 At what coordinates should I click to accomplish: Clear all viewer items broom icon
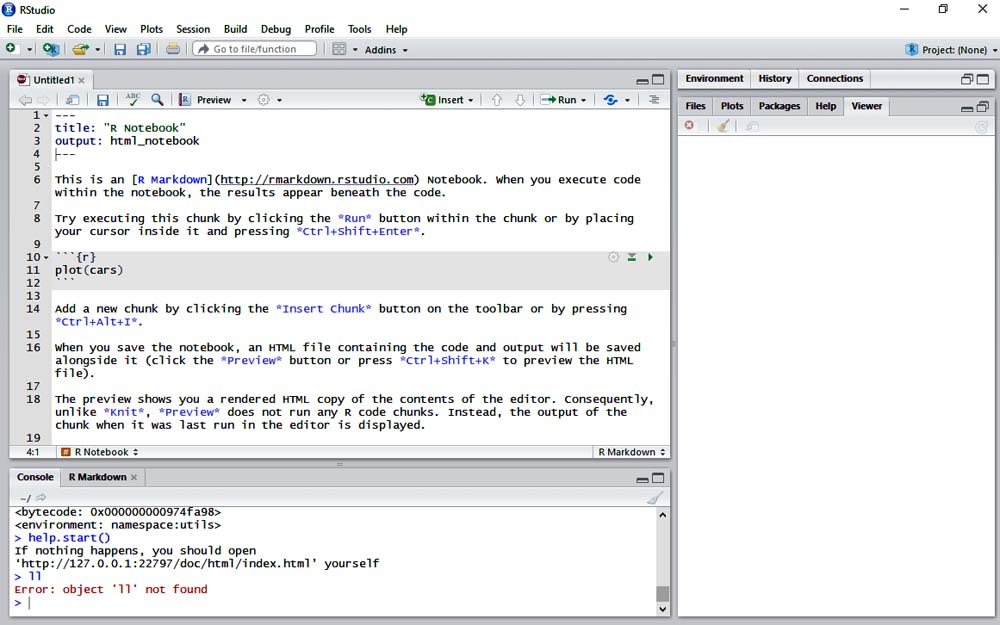723,126
